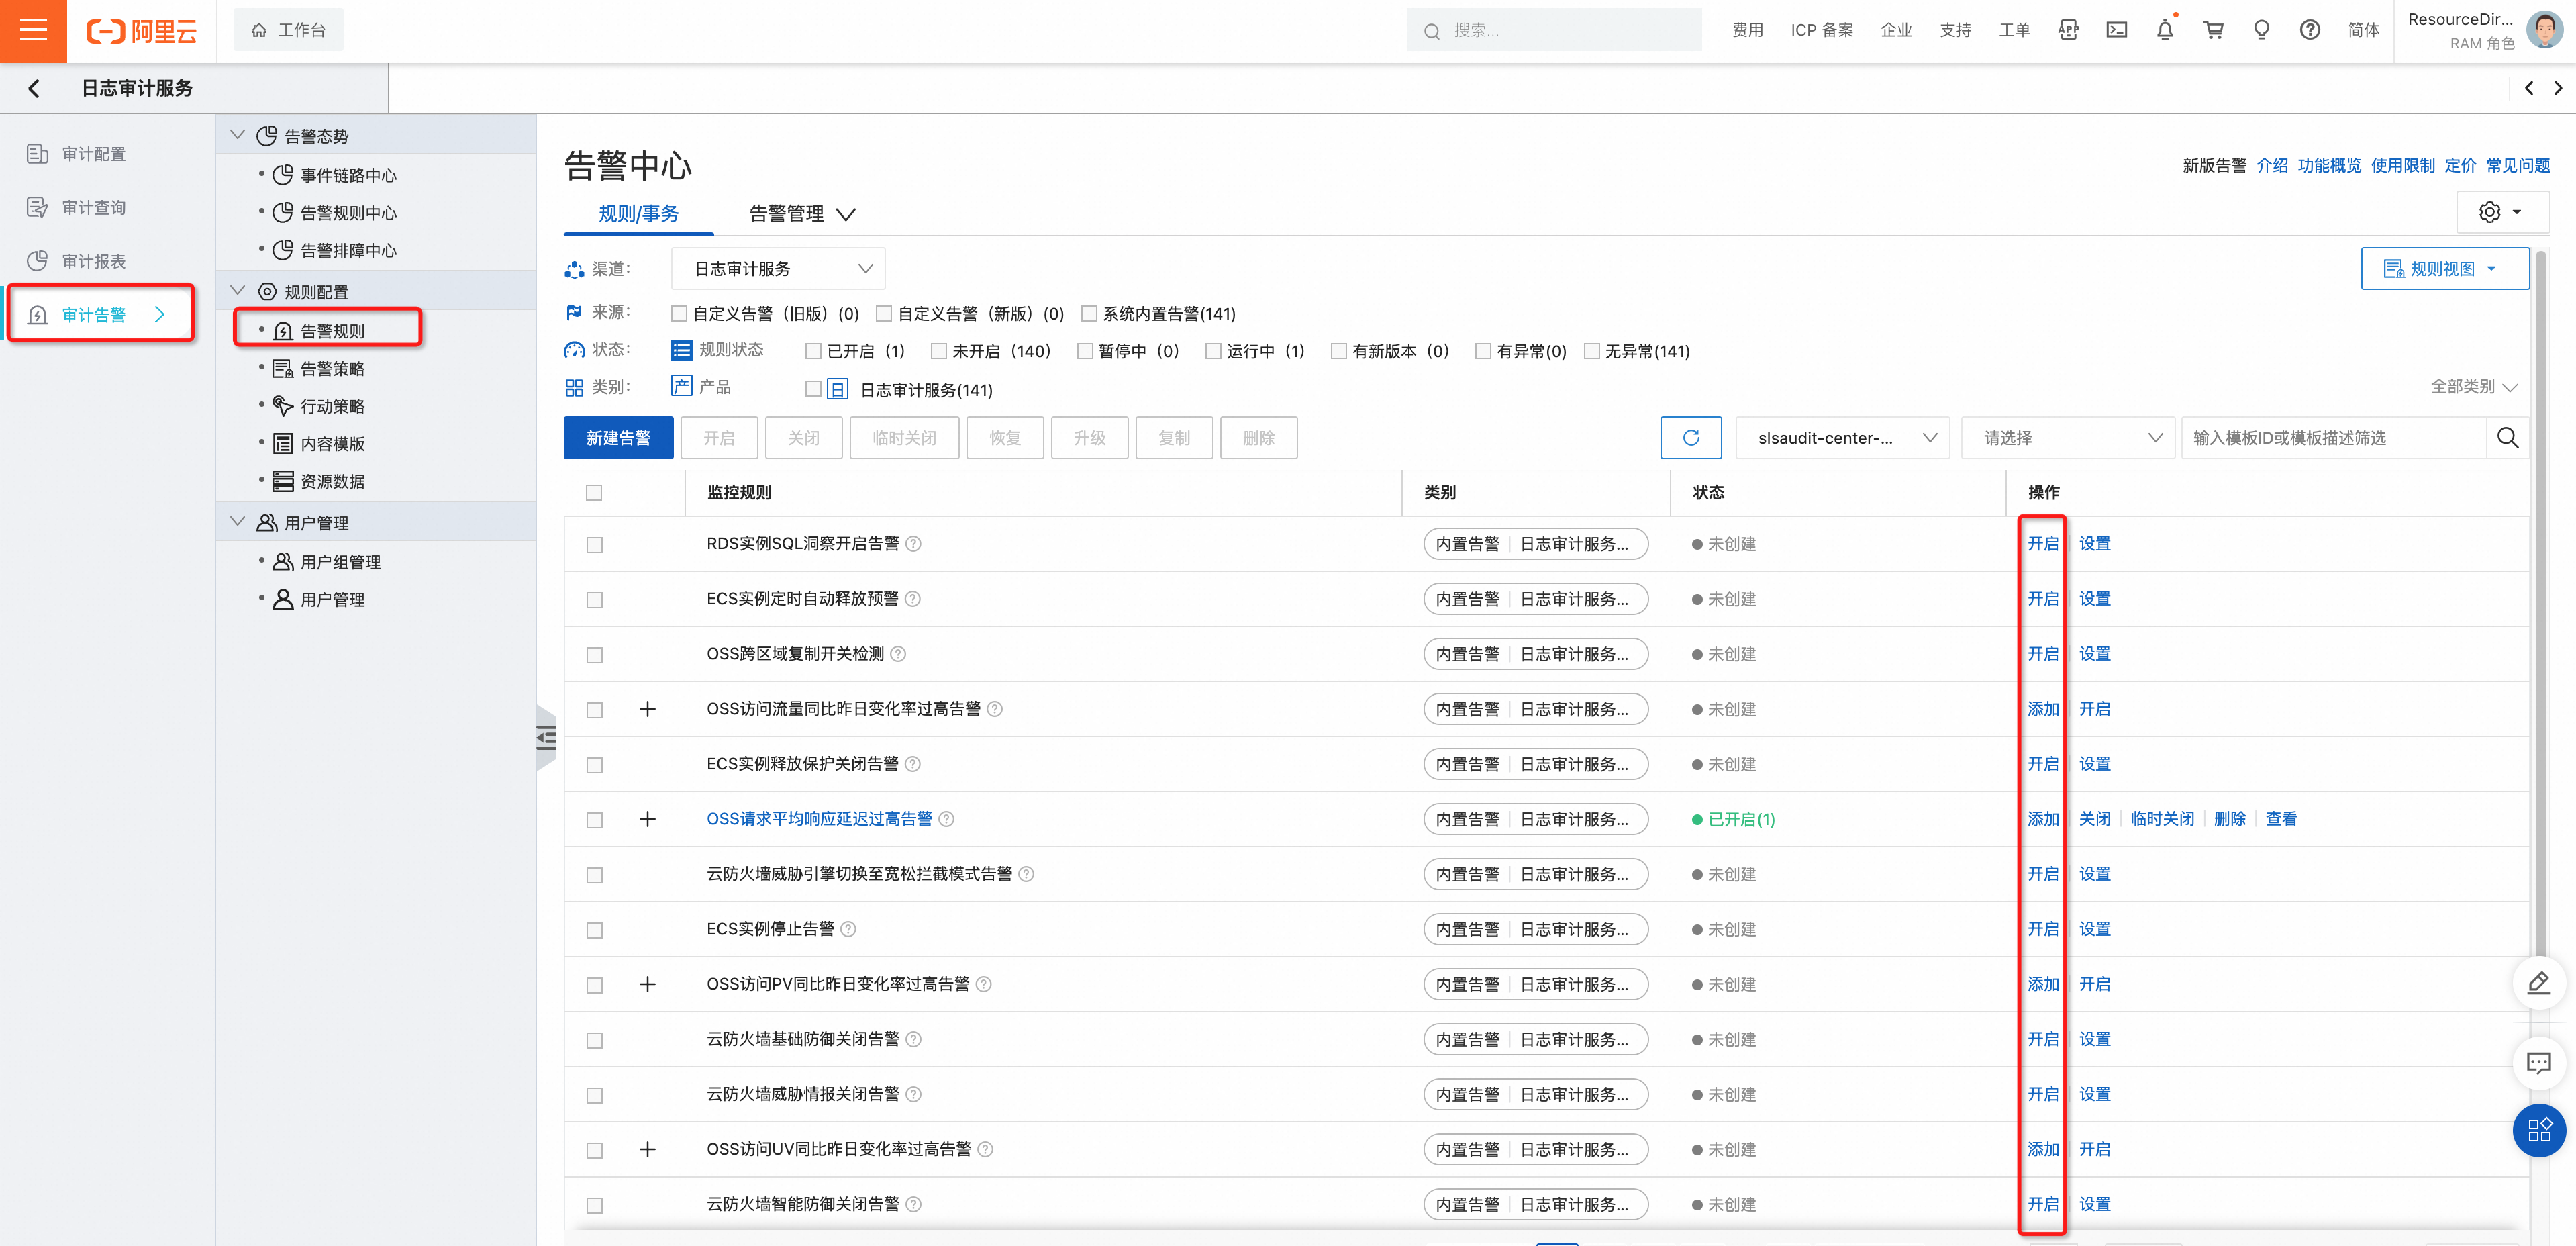Click 临时关闭 for OSS请求平均响应延迟过高告警
The height and width of the screenshot is (1246, 2576).
click(2161, 819)
